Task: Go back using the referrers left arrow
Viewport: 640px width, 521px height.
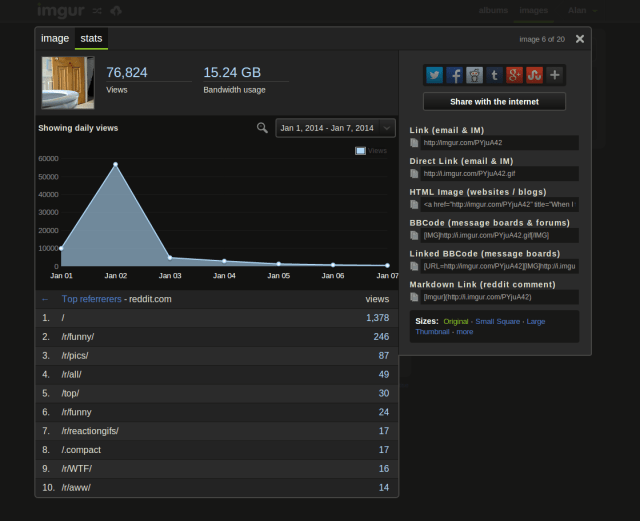Action: point(45,299)
